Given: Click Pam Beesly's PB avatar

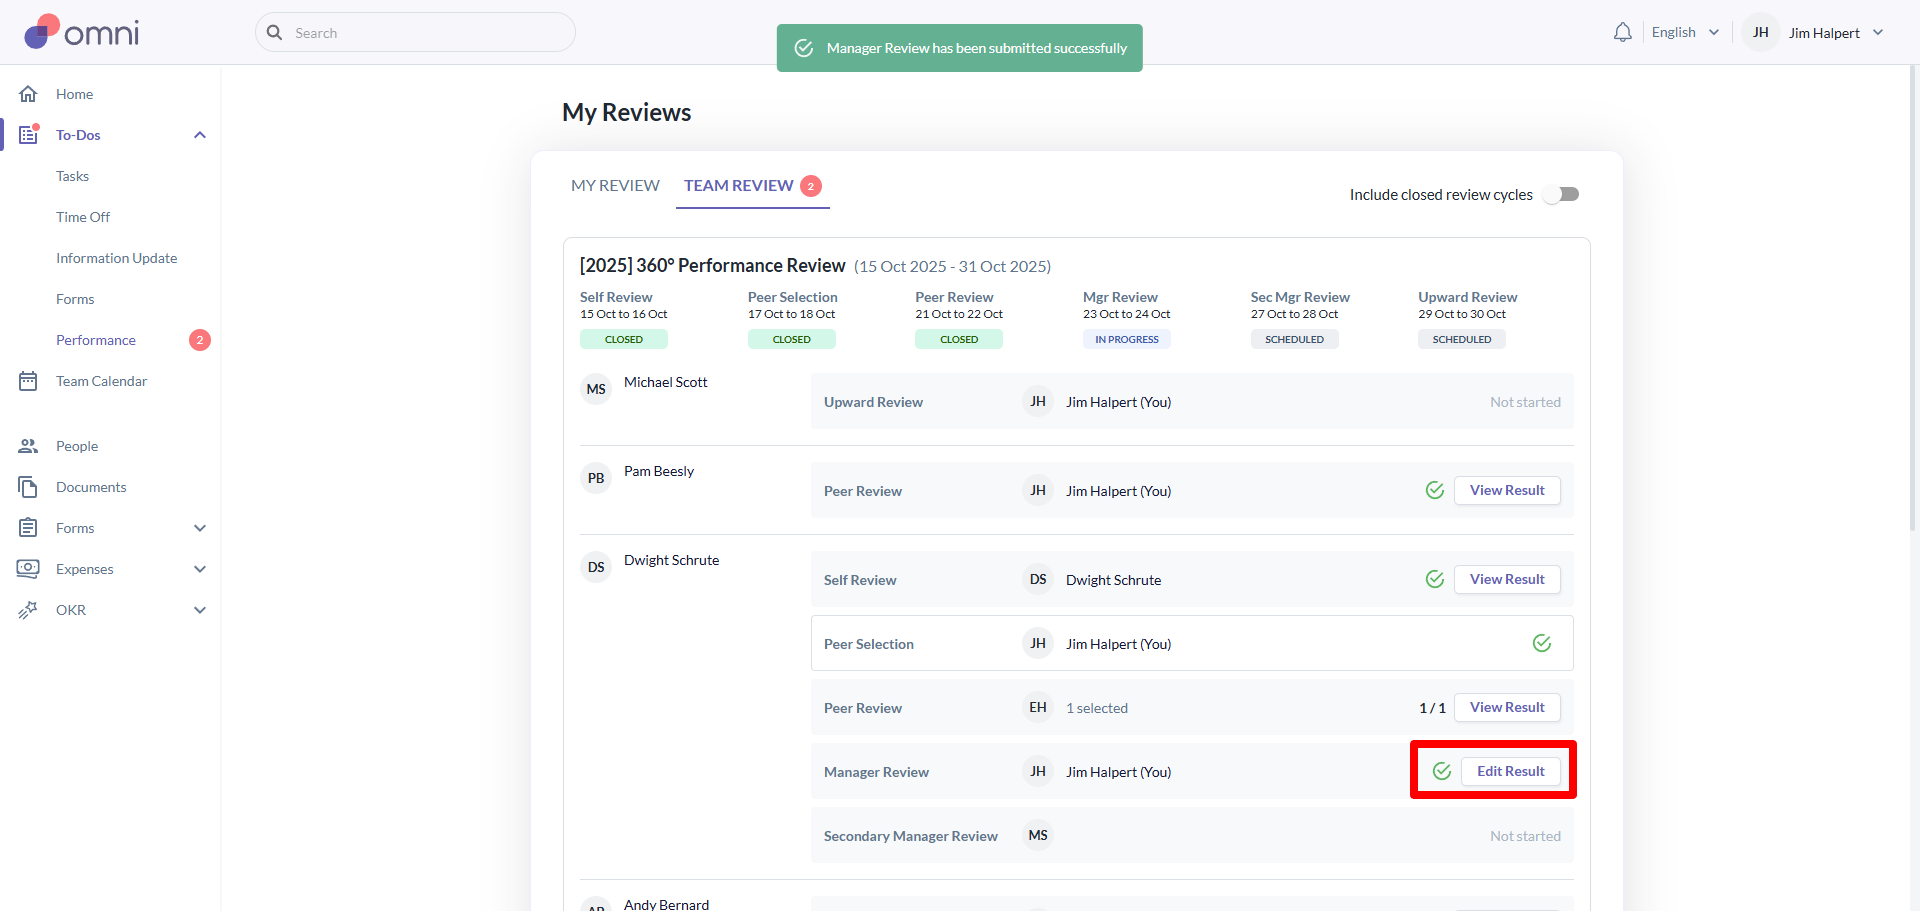Looking at the screenshot, I should pos(596,478).
